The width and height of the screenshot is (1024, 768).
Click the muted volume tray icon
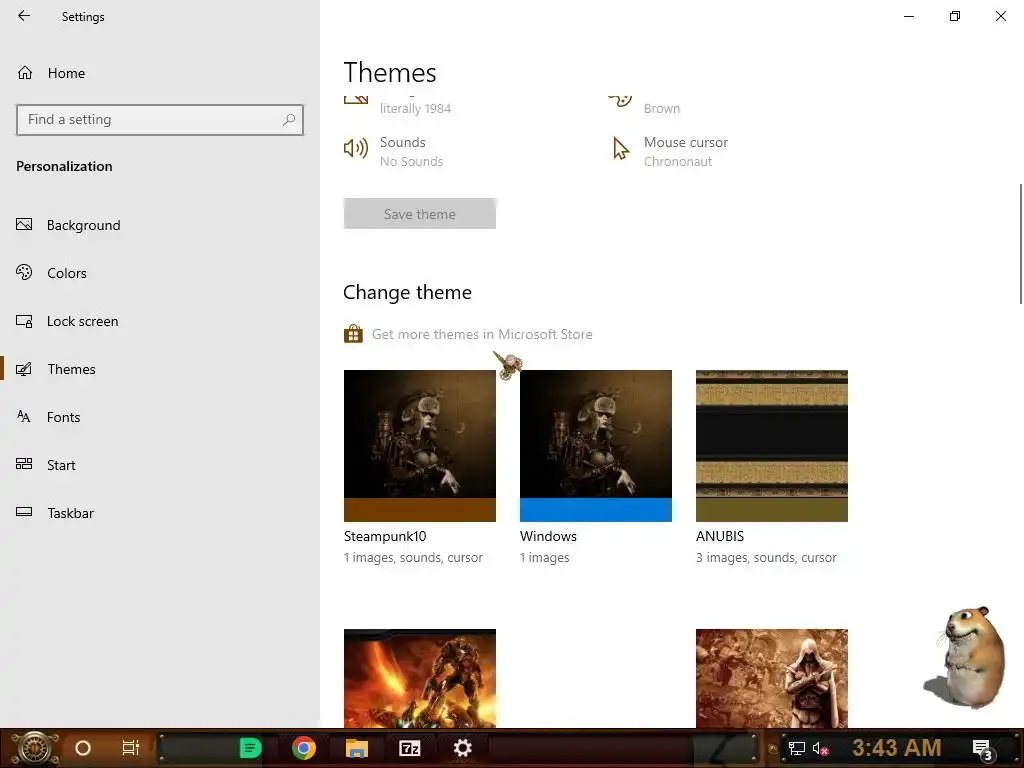(820, 749)
